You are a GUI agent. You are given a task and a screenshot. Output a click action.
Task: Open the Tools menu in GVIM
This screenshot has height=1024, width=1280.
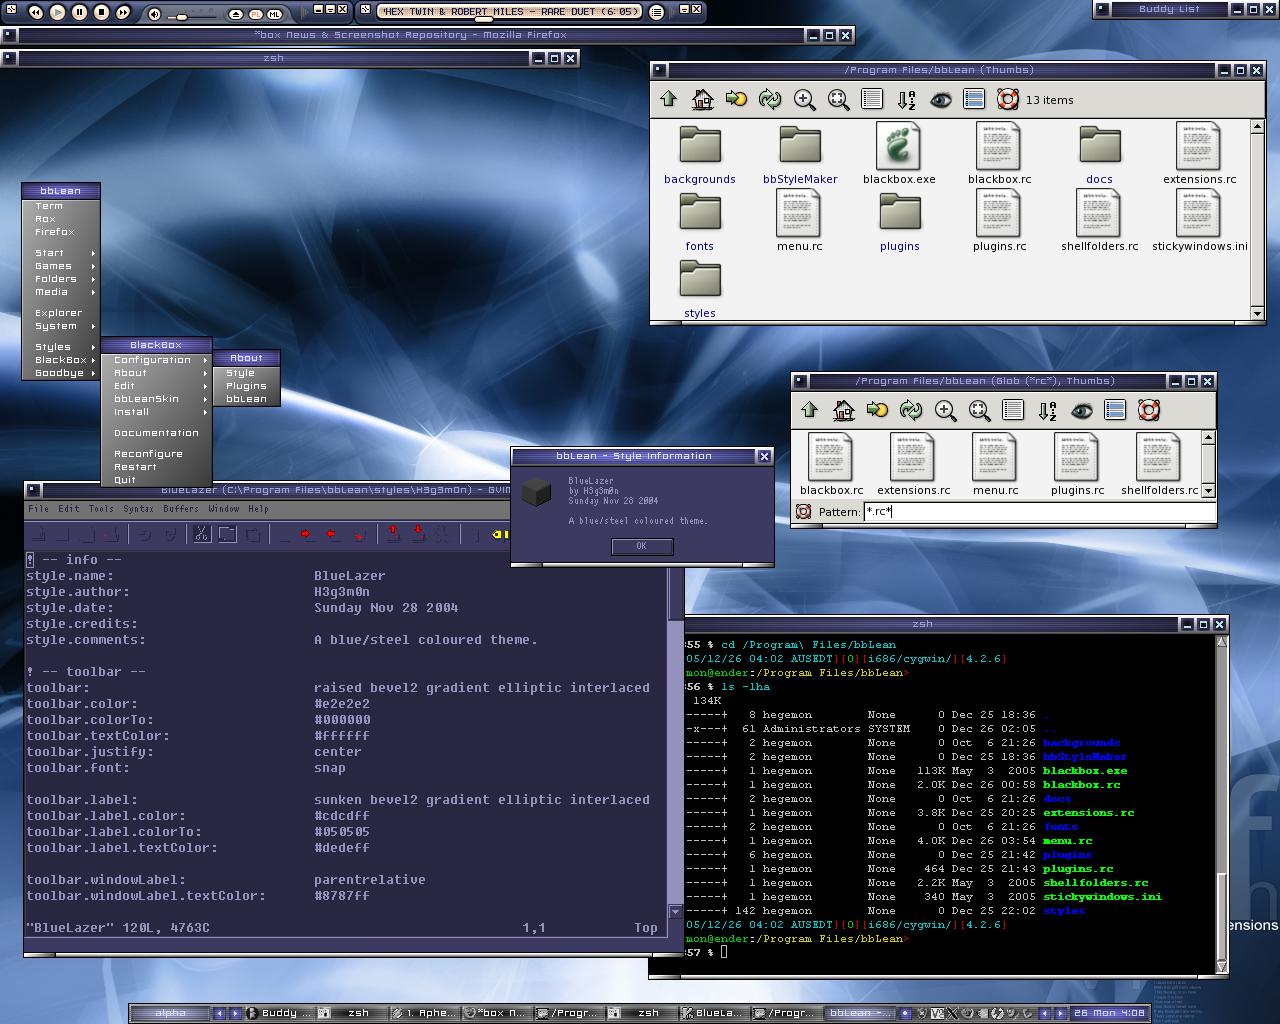coord(101,508)
